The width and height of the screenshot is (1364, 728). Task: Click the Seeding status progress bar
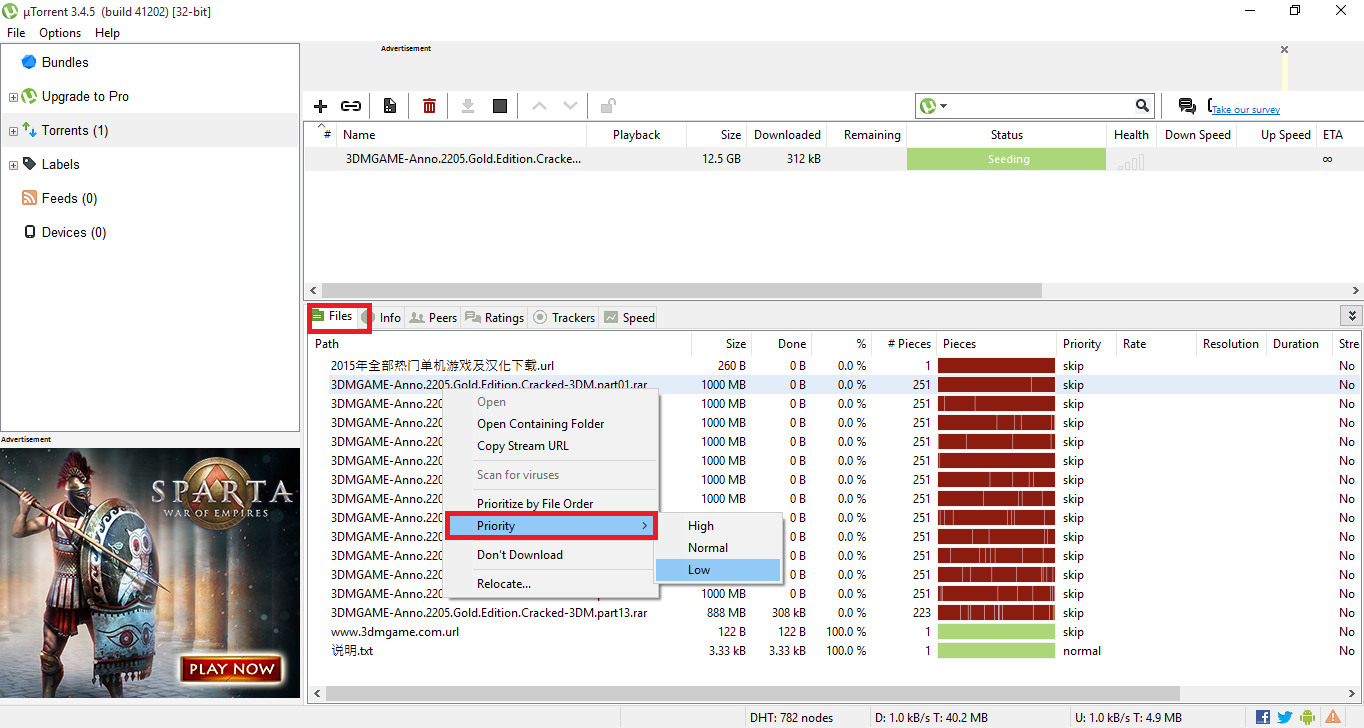coord(1006,158)
